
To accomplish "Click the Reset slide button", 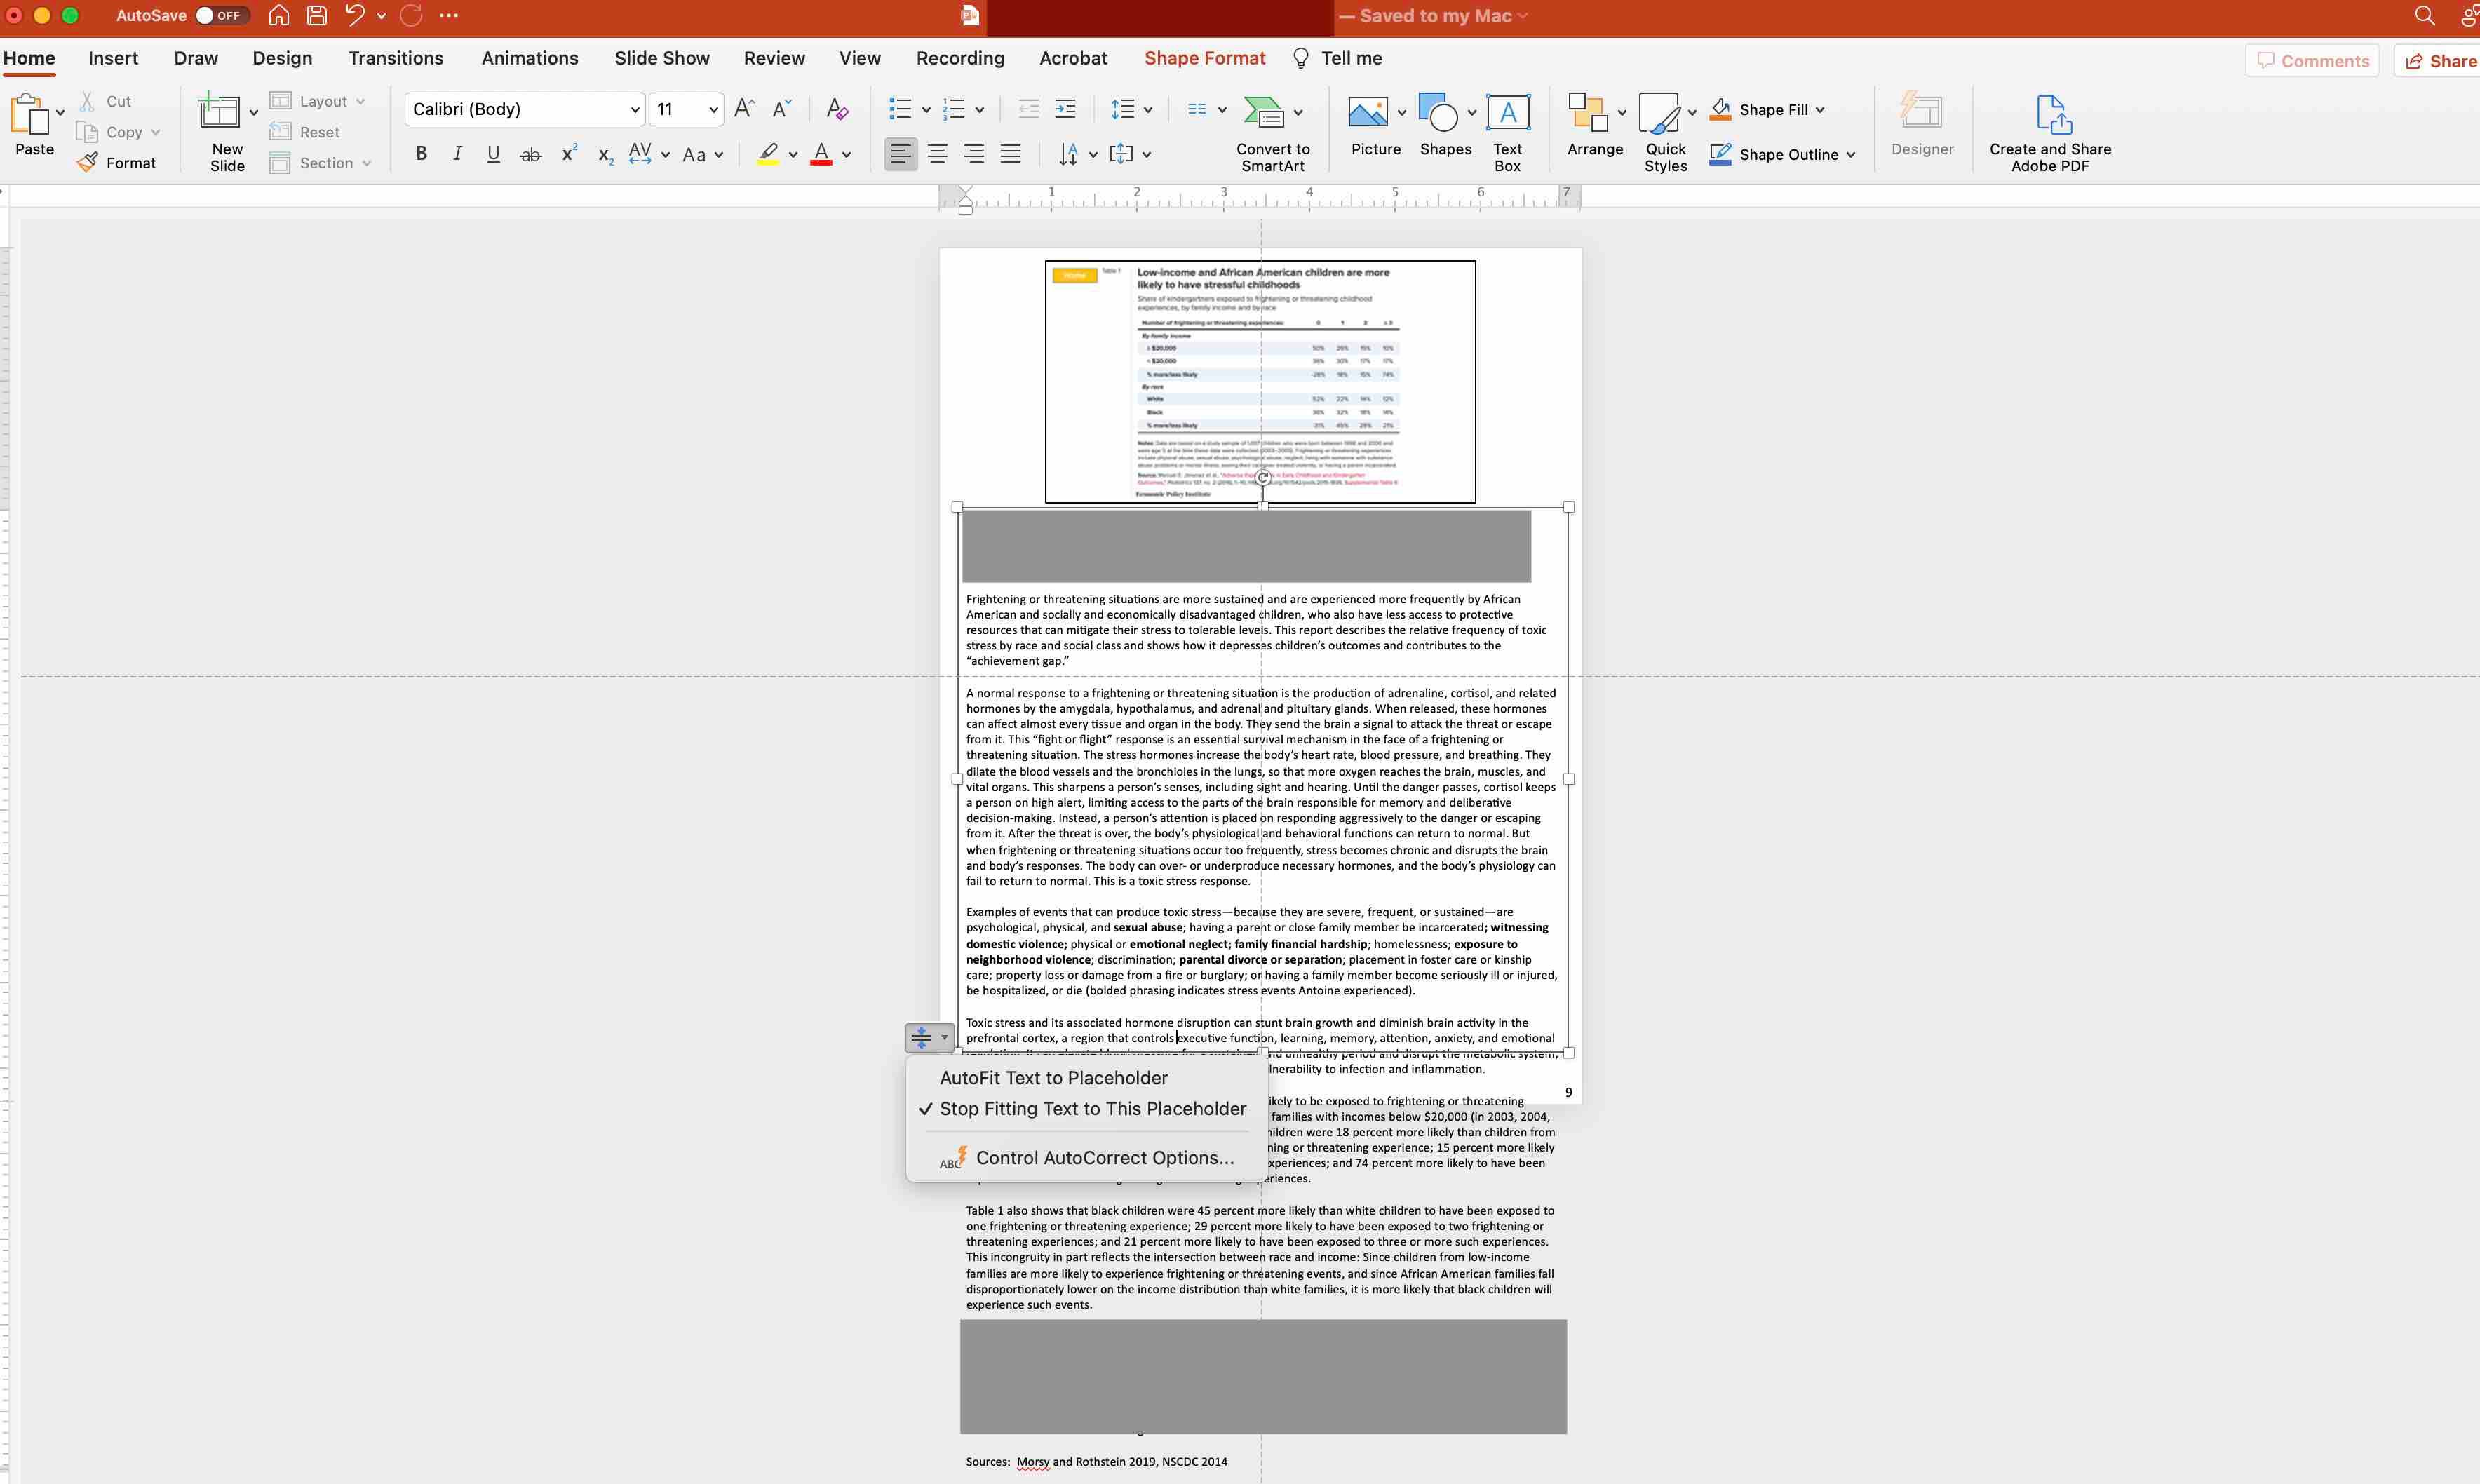I will click(305, 132).
